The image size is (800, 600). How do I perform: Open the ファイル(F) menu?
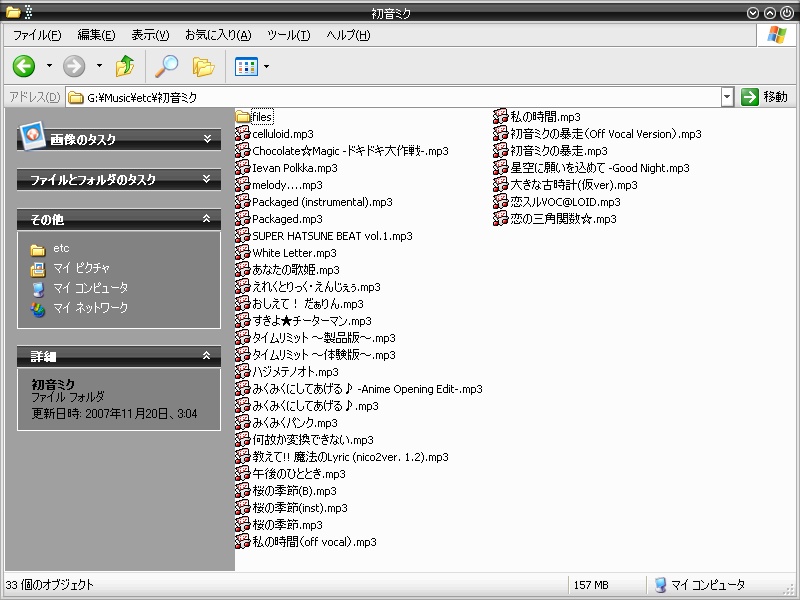pyautogui.click(x=37, y=35)
